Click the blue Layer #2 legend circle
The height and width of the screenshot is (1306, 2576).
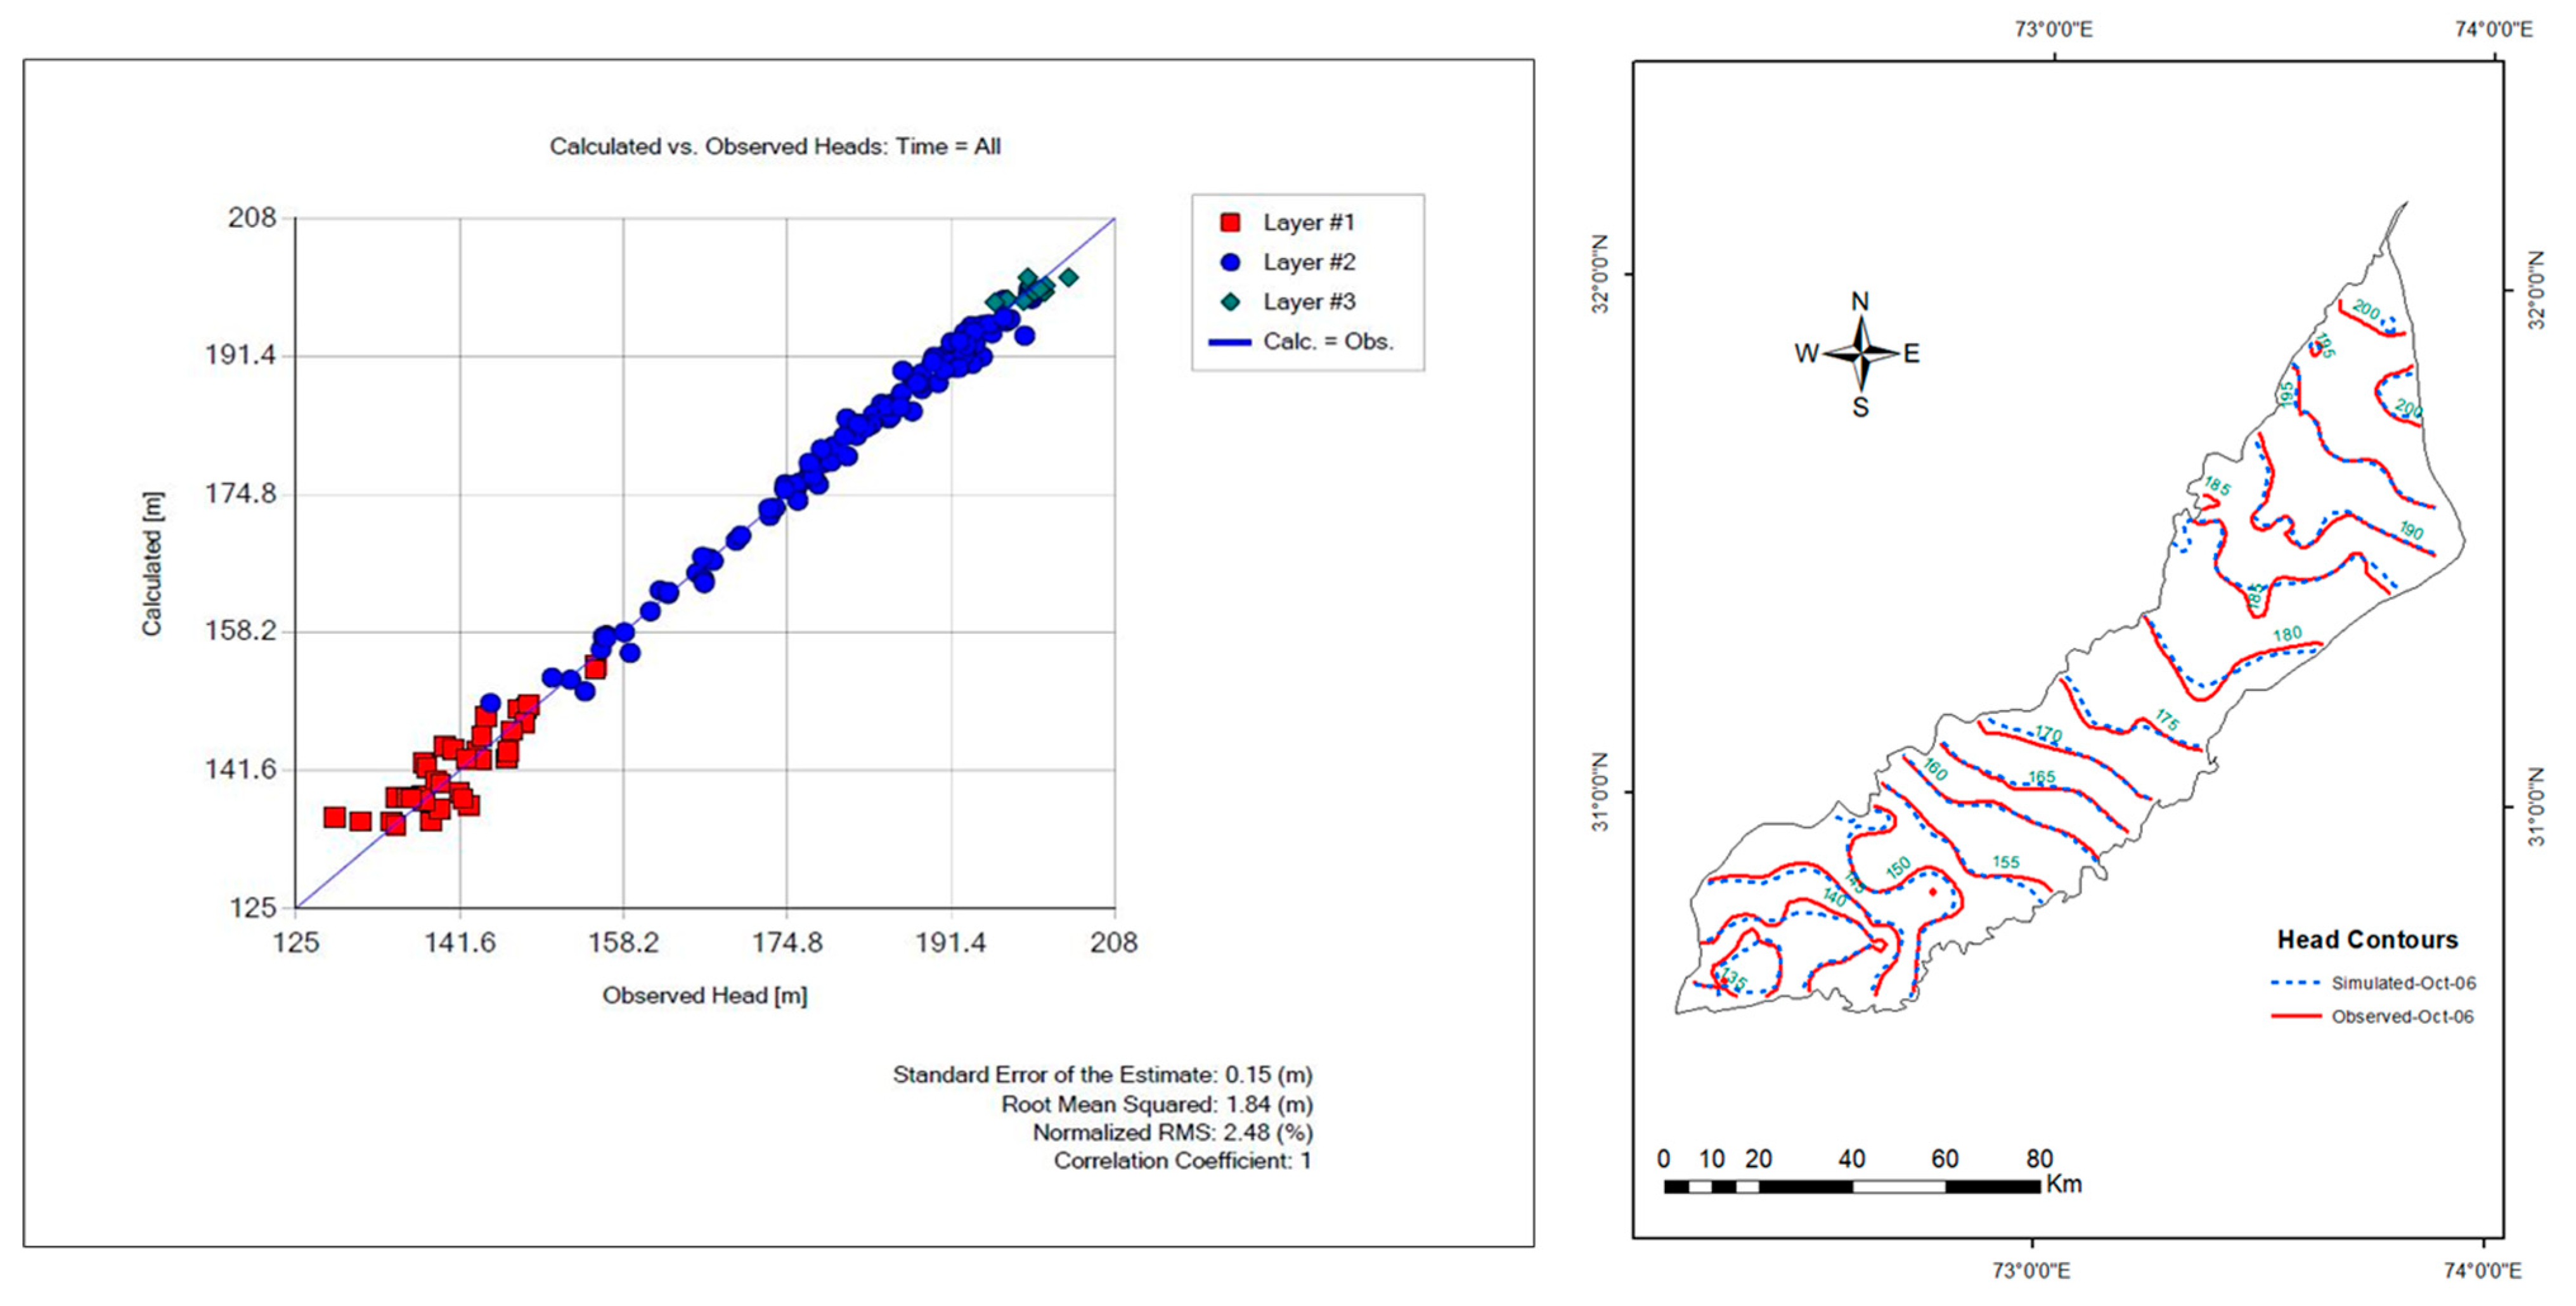[x=1230, y=262]
